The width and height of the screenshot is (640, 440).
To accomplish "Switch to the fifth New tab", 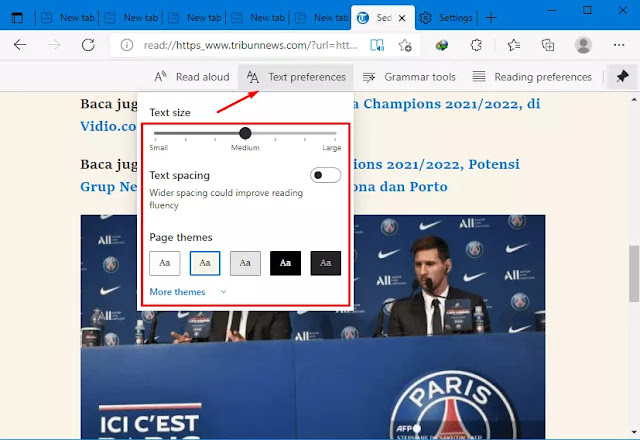I will pyautogui.click(x=321, y=18).
